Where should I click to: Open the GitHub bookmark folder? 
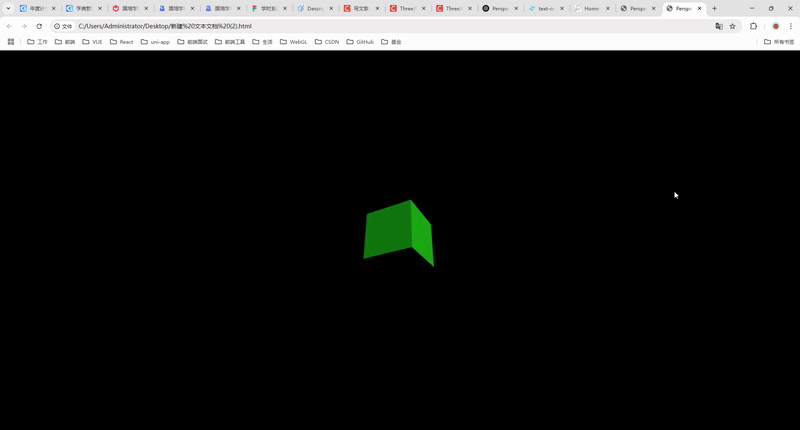click(360, 42)
